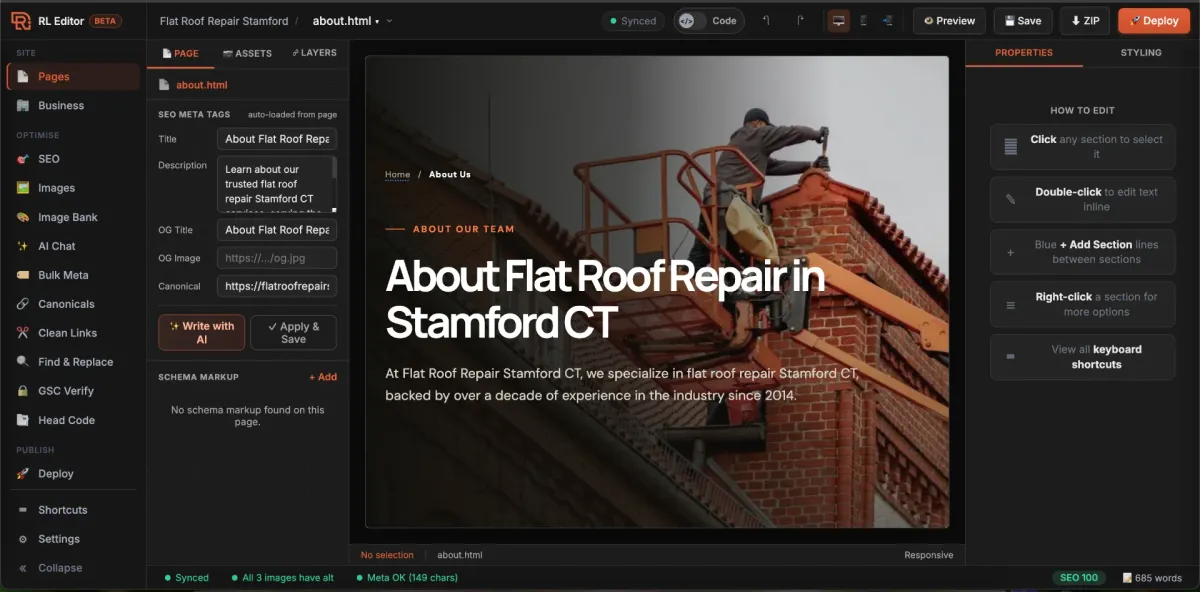
Task: Open View all keyboard shortcuts card
Action: 1083,357
